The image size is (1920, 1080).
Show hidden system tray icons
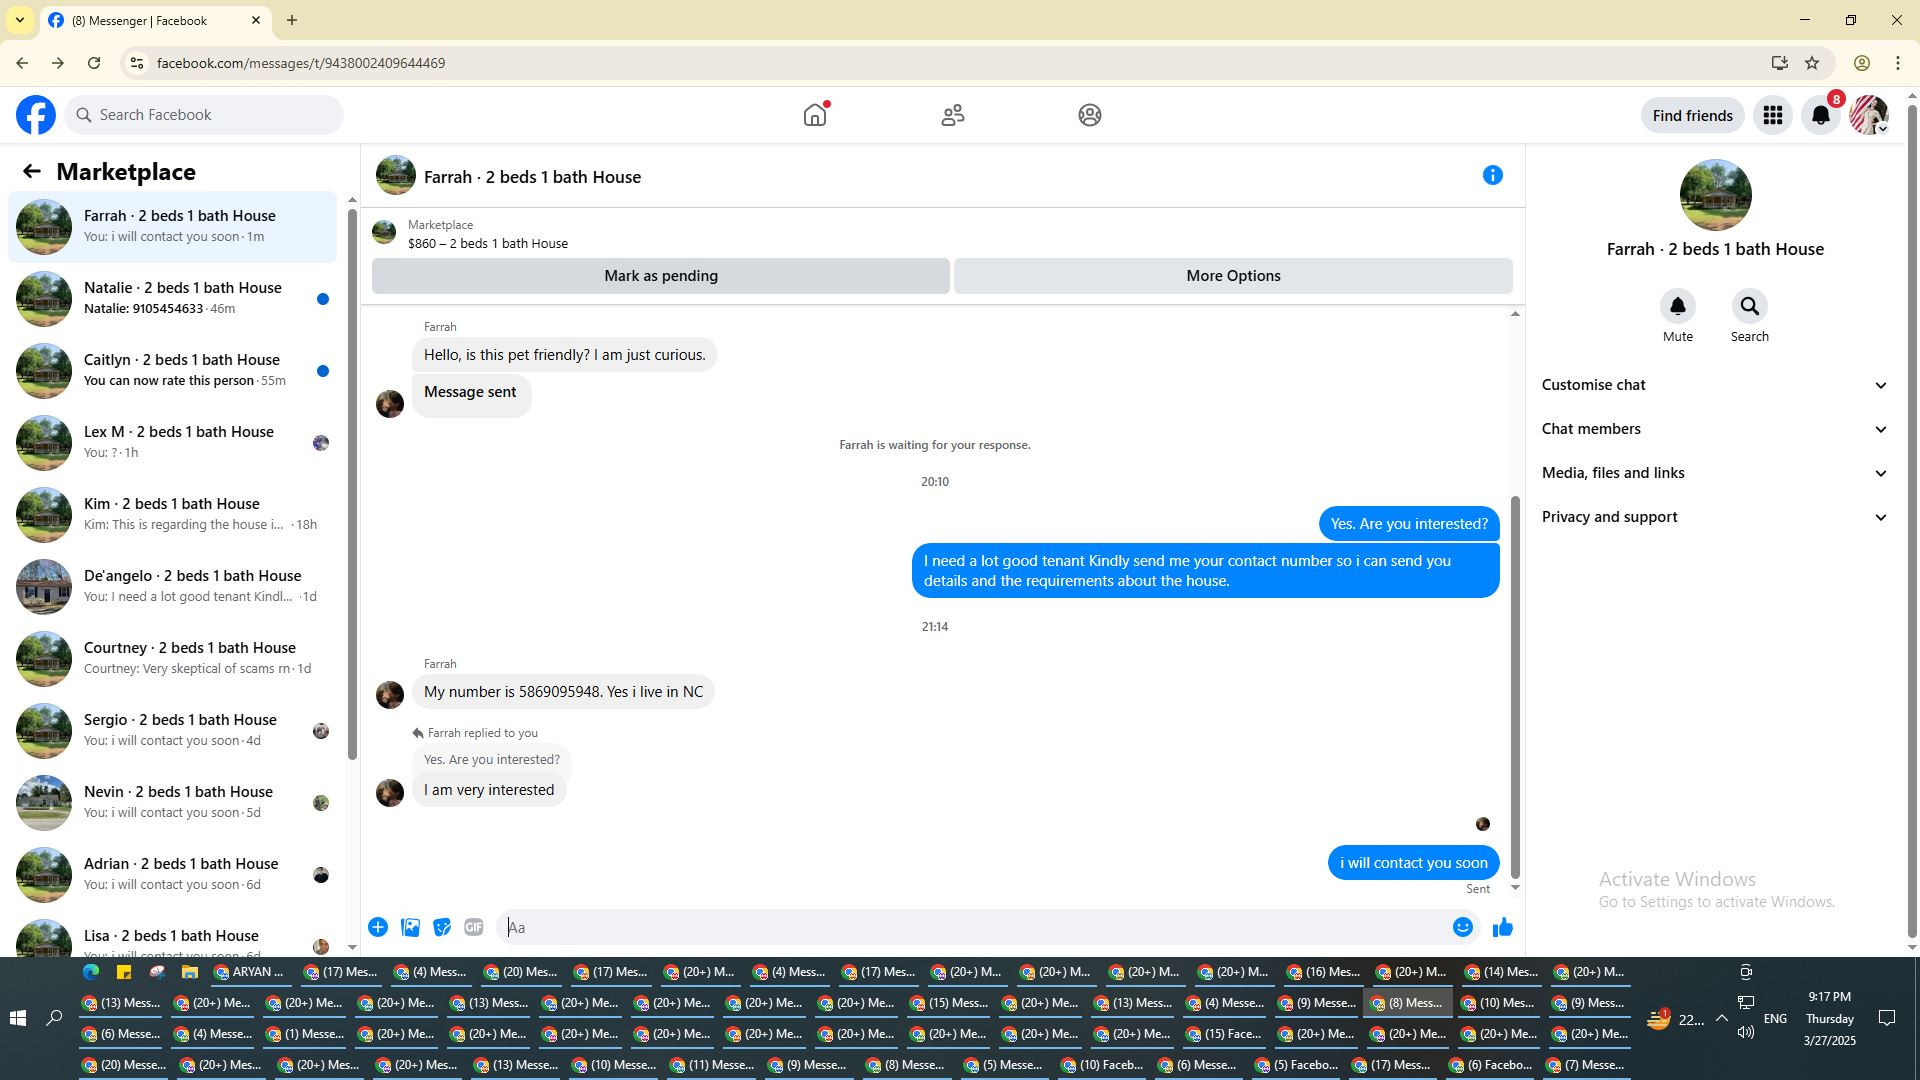click(1721, 1018)
